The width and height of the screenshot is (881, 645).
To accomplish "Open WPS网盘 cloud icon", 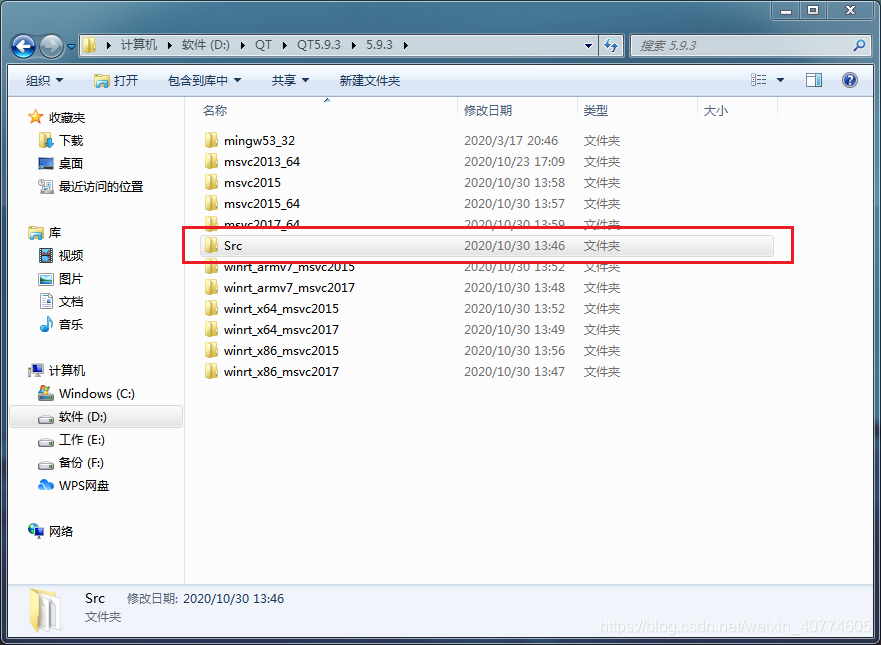I will [x=46, y=485].
